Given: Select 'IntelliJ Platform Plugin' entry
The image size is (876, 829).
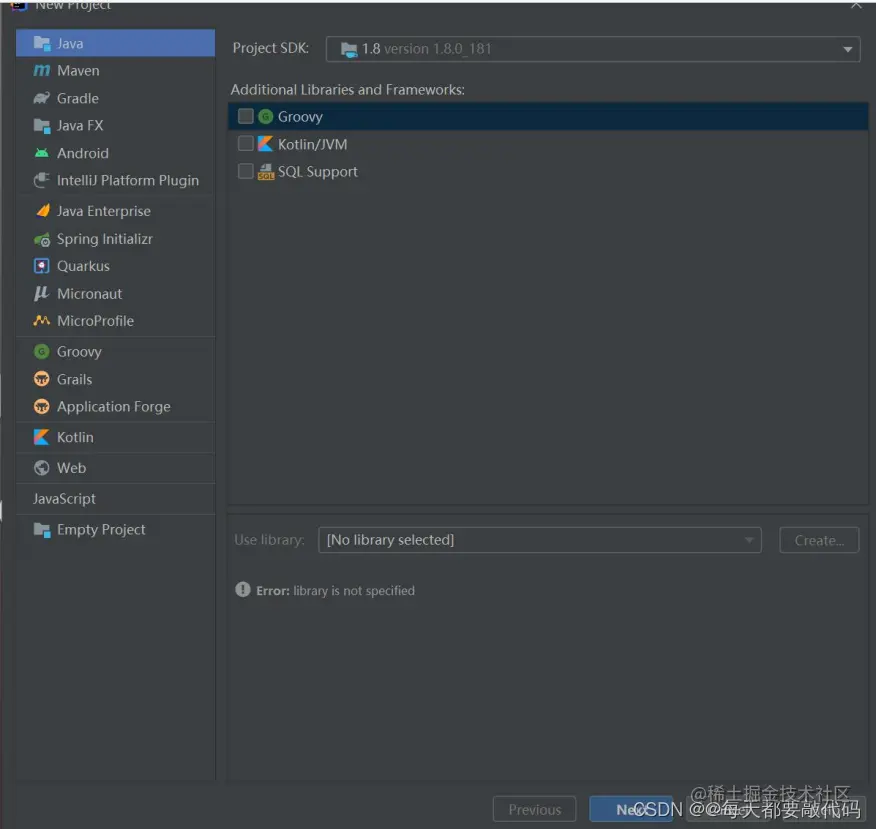Looking at the screenshot, I should [116, 180].
